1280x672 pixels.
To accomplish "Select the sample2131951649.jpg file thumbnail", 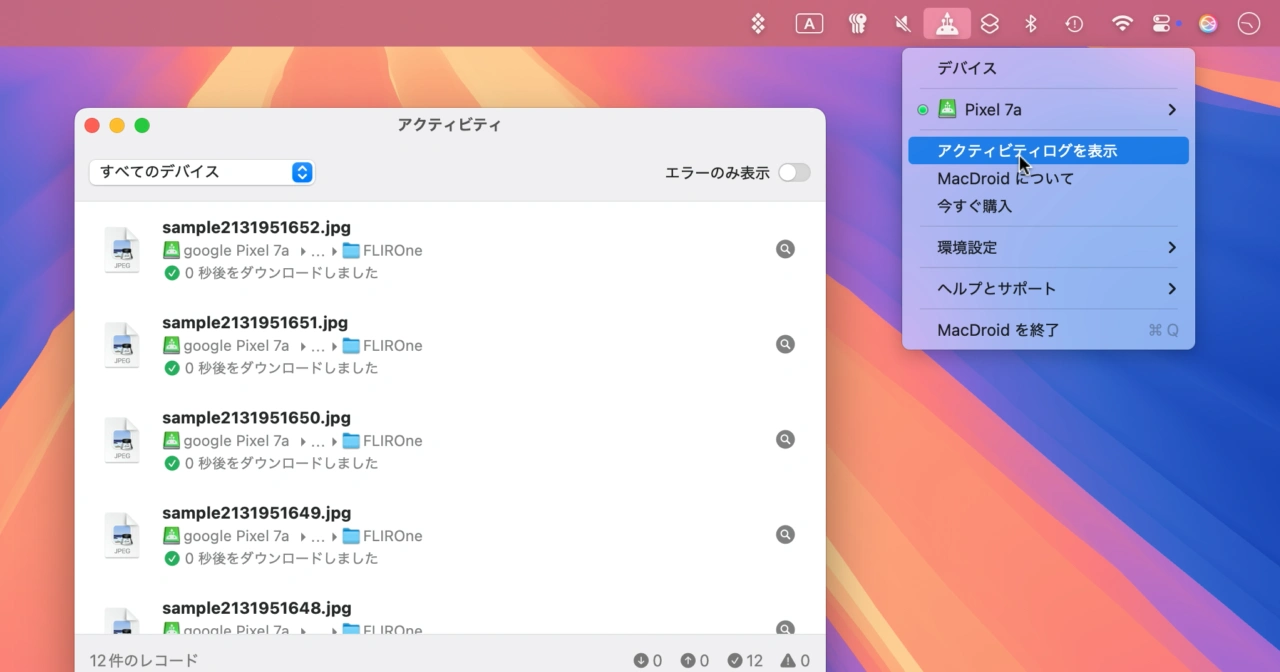I will 122,535.
